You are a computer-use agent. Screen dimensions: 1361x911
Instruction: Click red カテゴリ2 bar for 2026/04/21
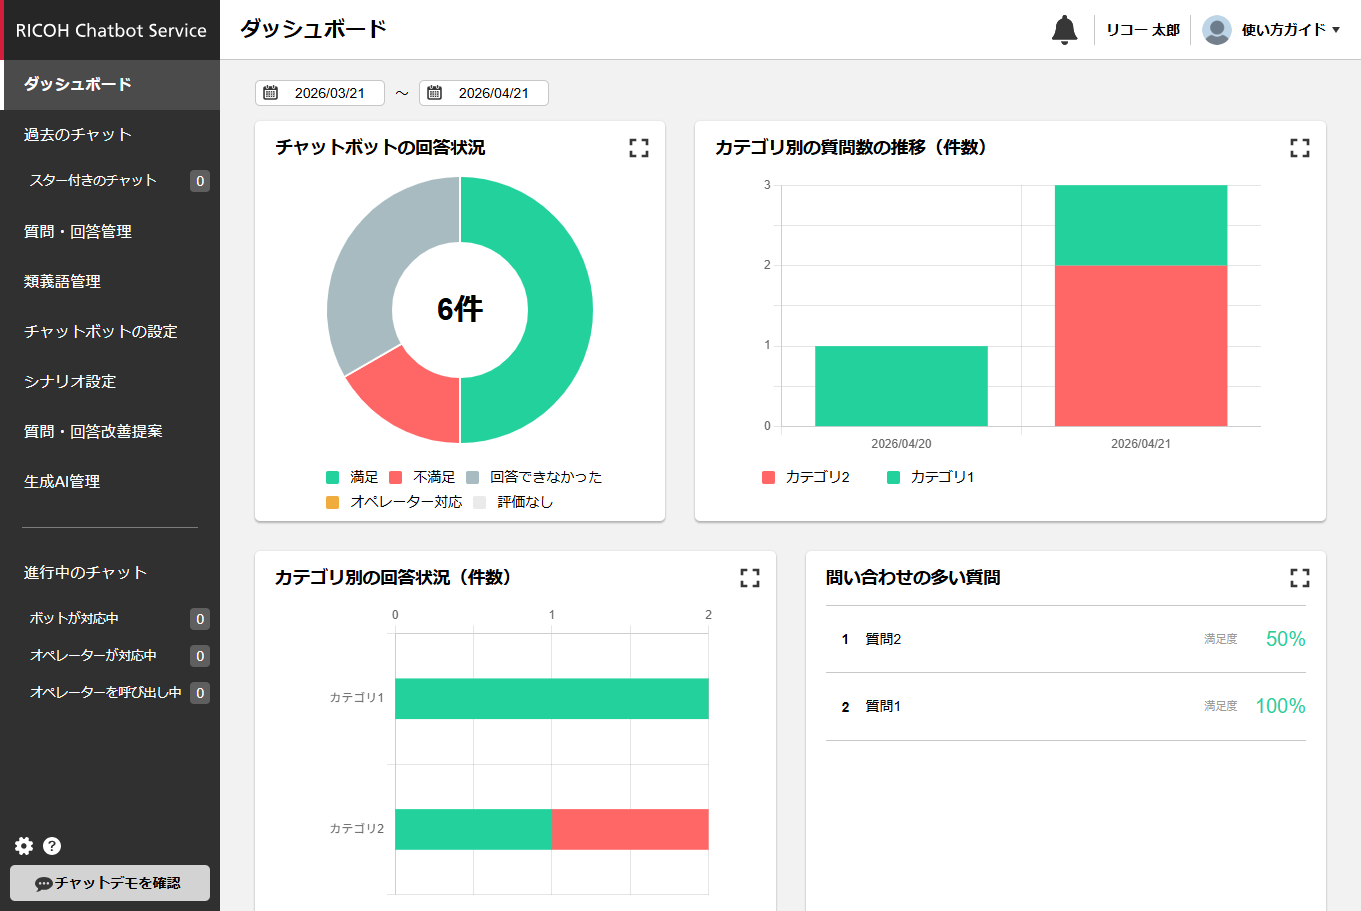tap(1140, 345)
